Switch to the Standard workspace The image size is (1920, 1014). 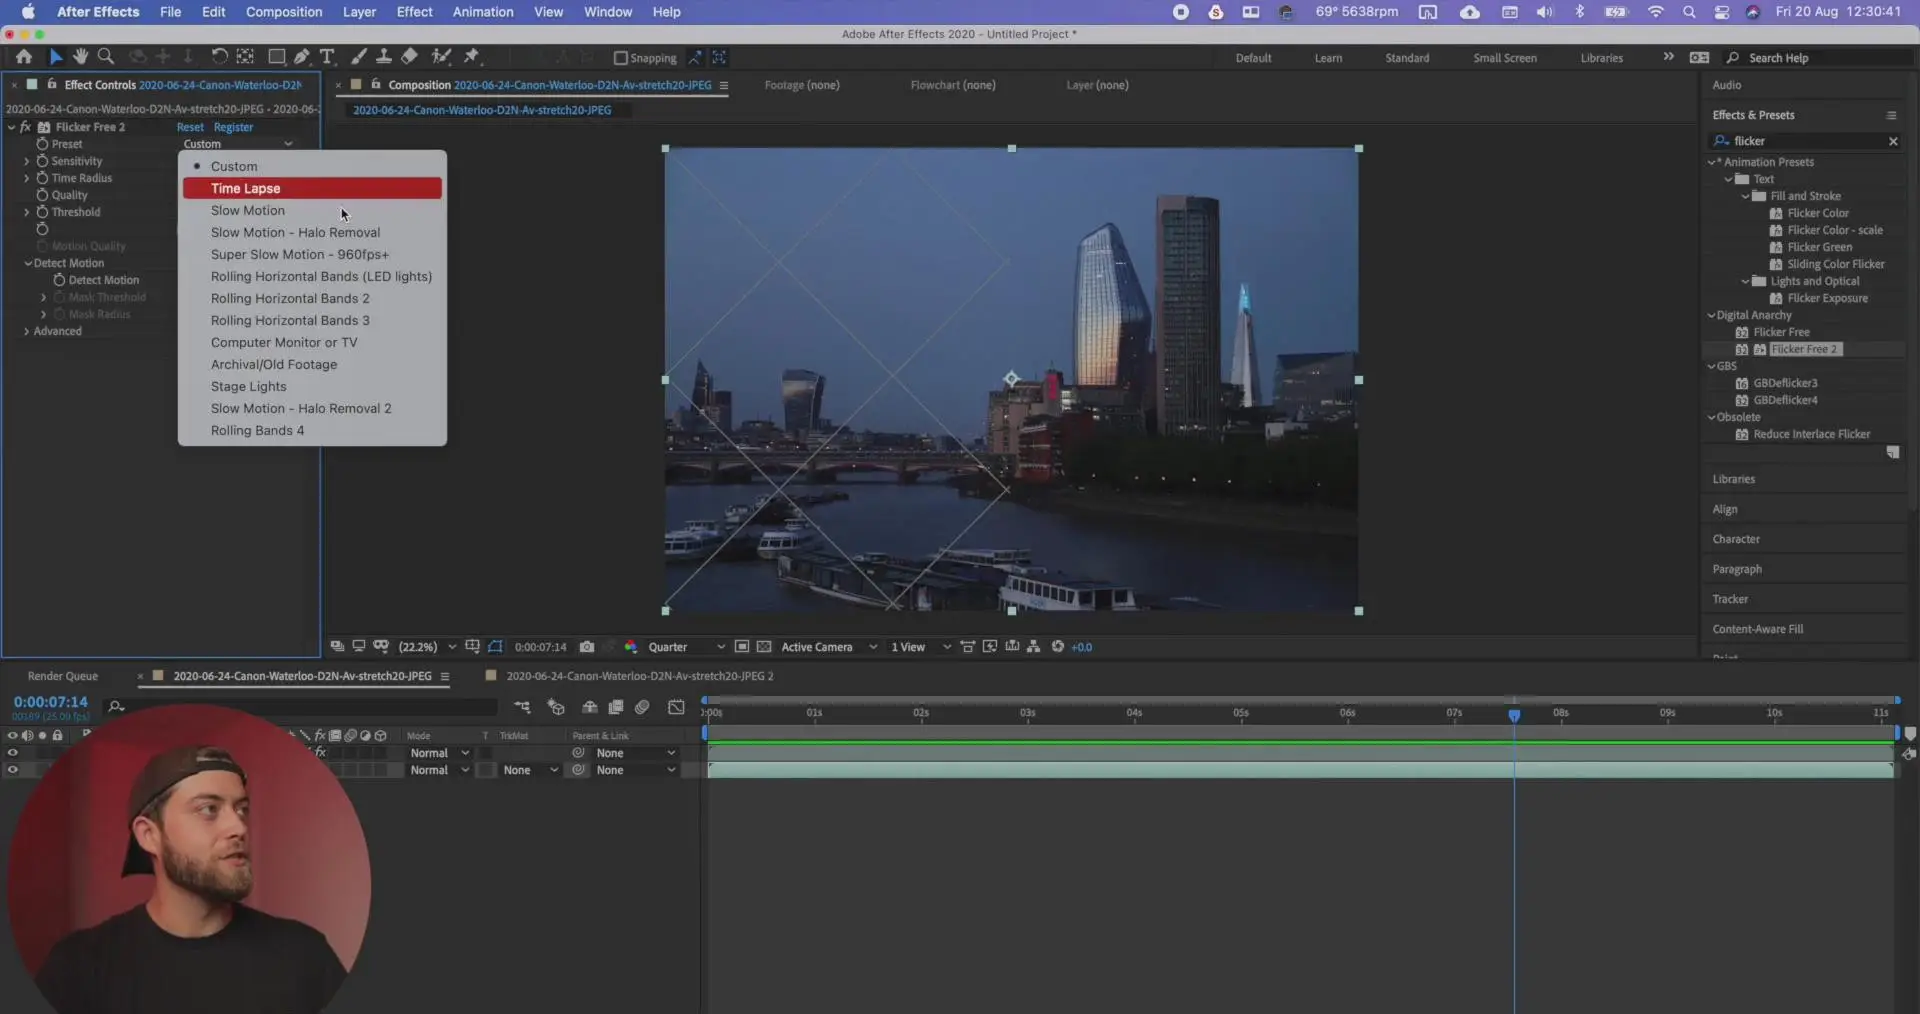[1407, 58]
